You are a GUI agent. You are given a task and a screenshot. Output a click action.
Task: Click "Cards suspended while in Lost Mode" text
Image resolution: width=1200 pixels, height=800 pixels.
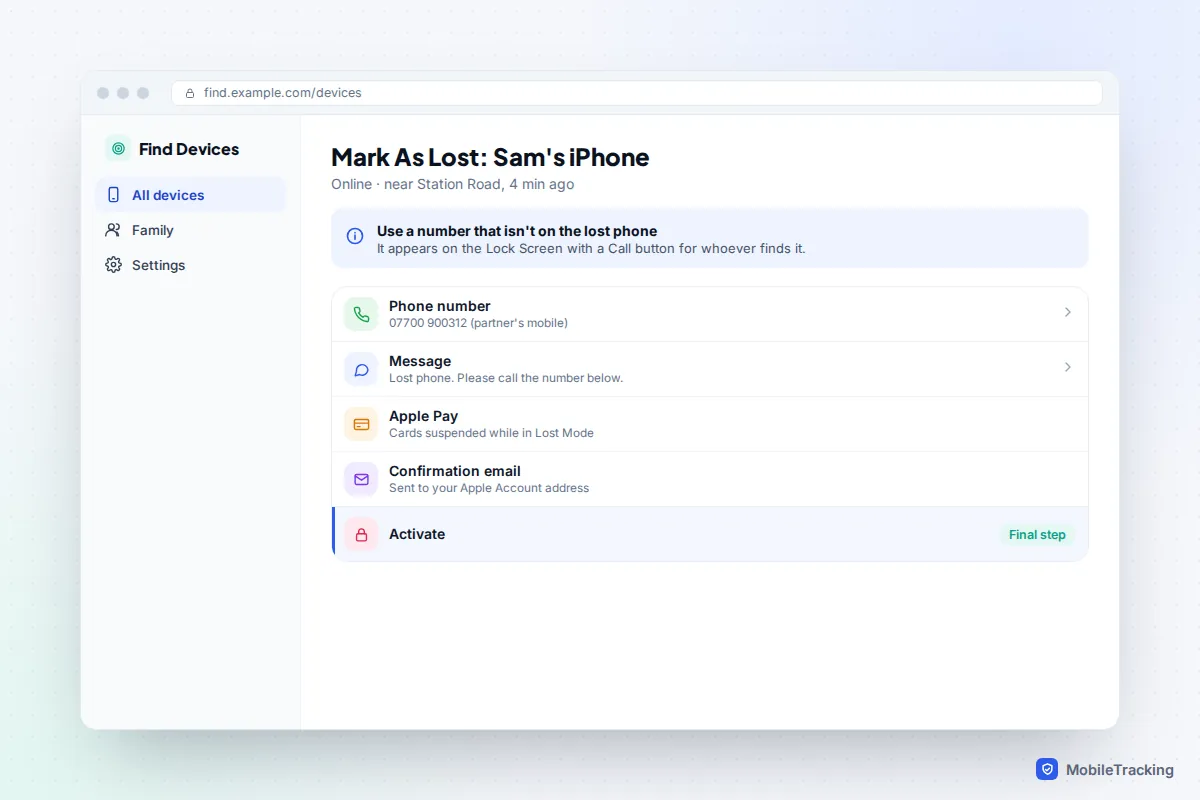click(491, 433)
